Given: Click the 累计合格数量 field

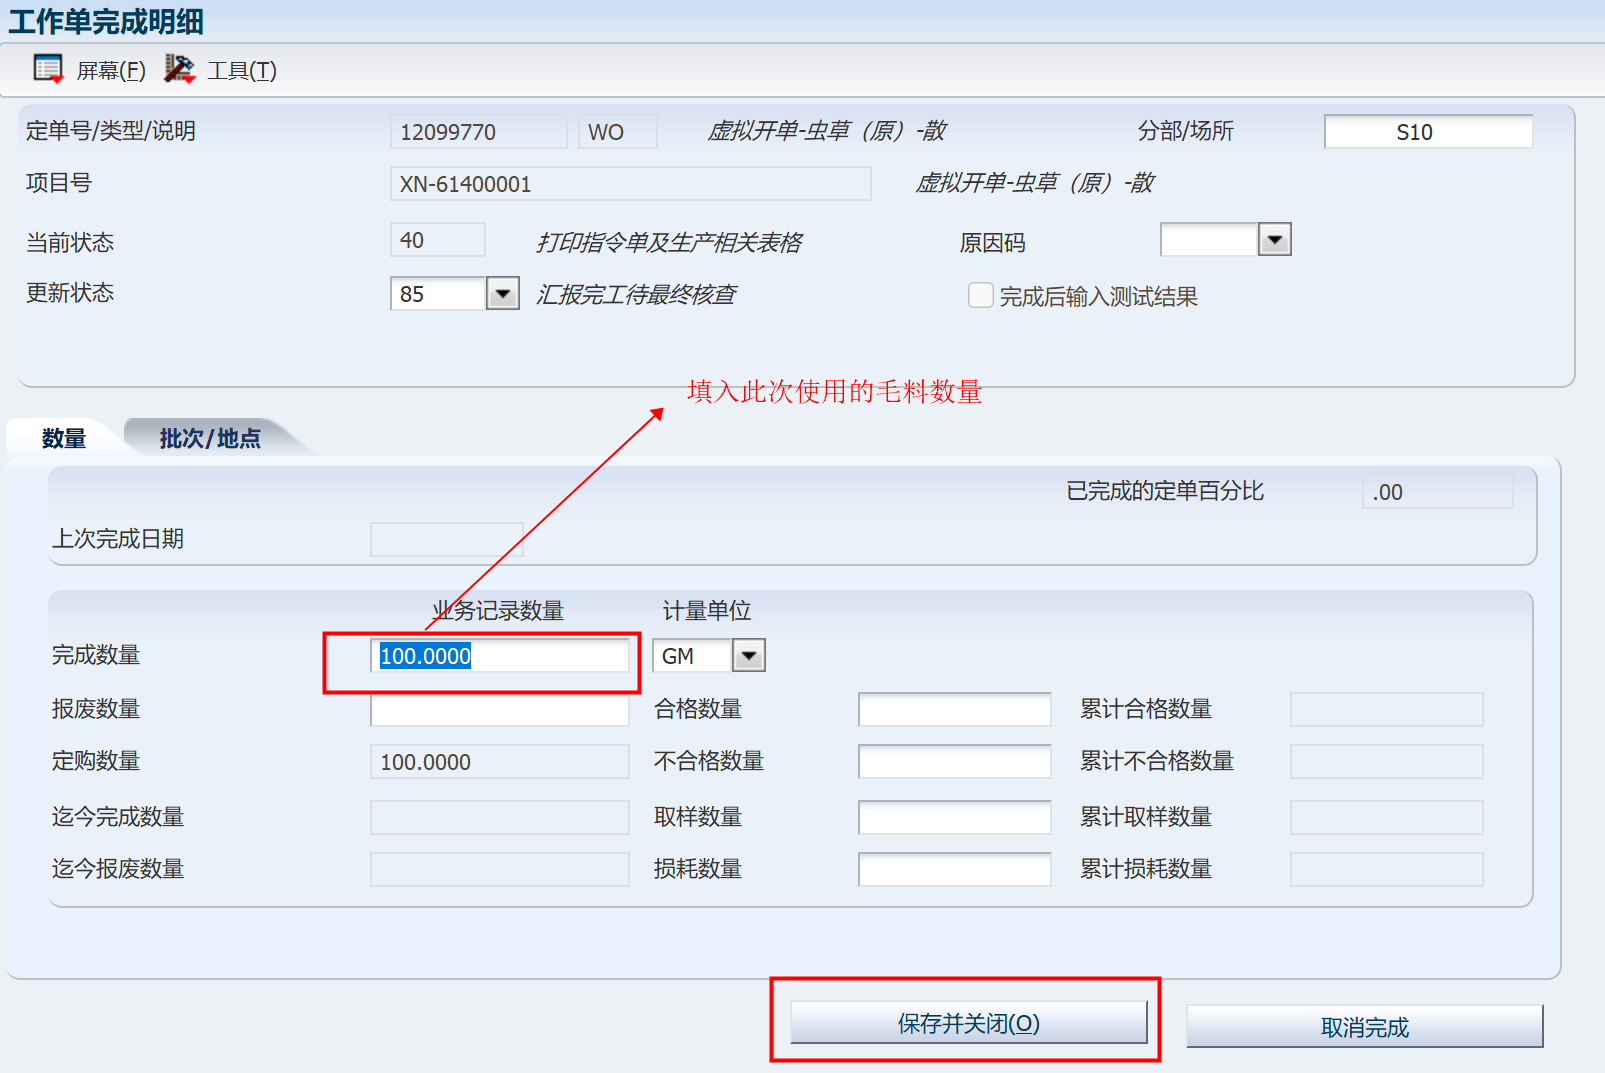Looking at the screenshot, I should click(x=1386, y=709).
